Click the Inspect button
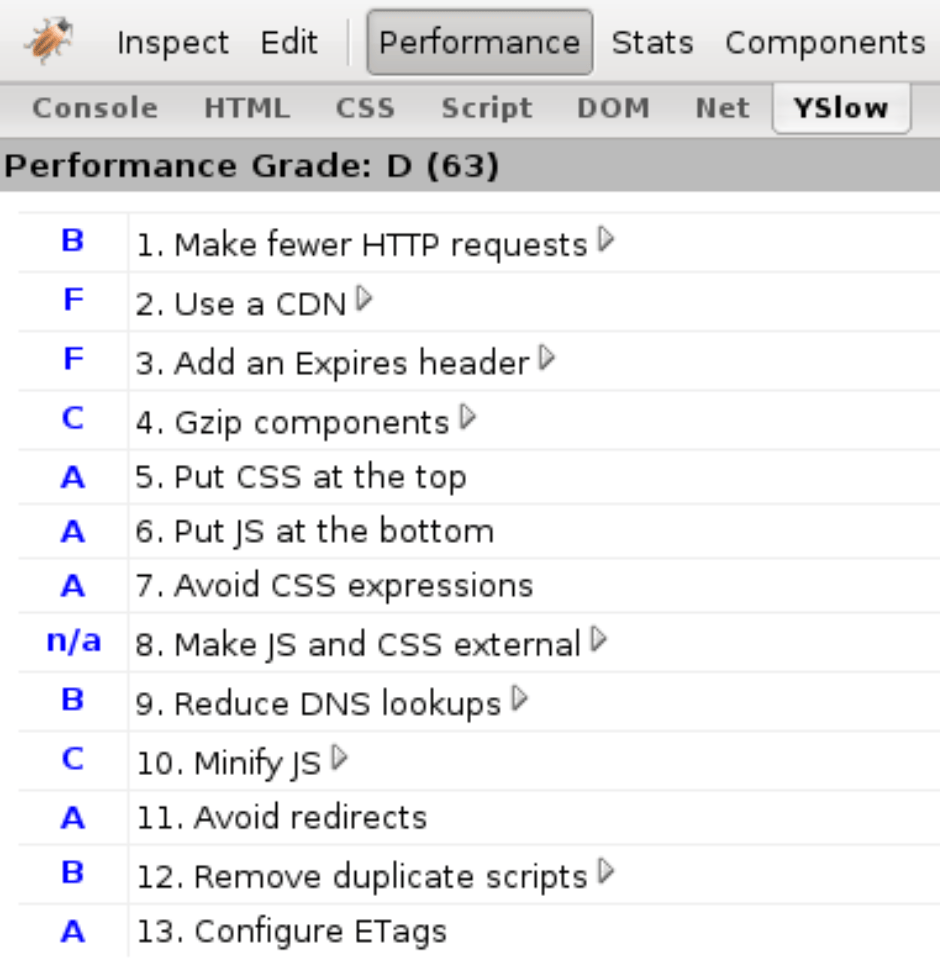Viewport: 940px width, 958px height. pyautogui.click(x=172, y=43)
